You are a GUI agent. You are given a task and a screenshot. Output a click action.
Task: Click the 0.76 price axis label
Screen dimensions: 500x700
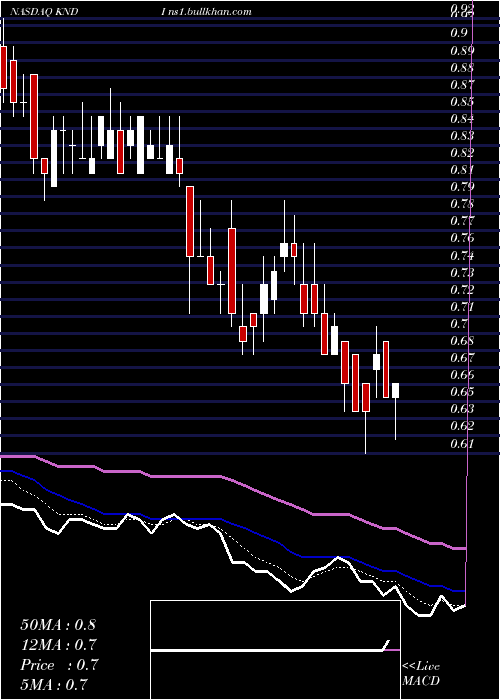pos(462,238)
